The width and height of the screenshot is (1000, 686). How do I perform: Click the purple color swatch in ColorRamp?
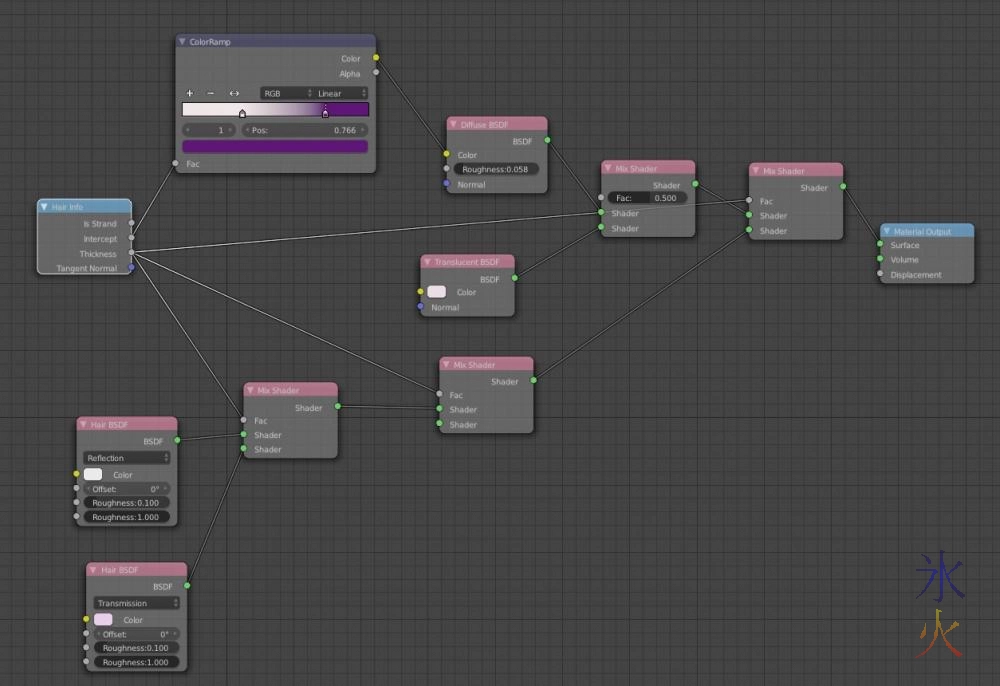(x=275, y=147)
